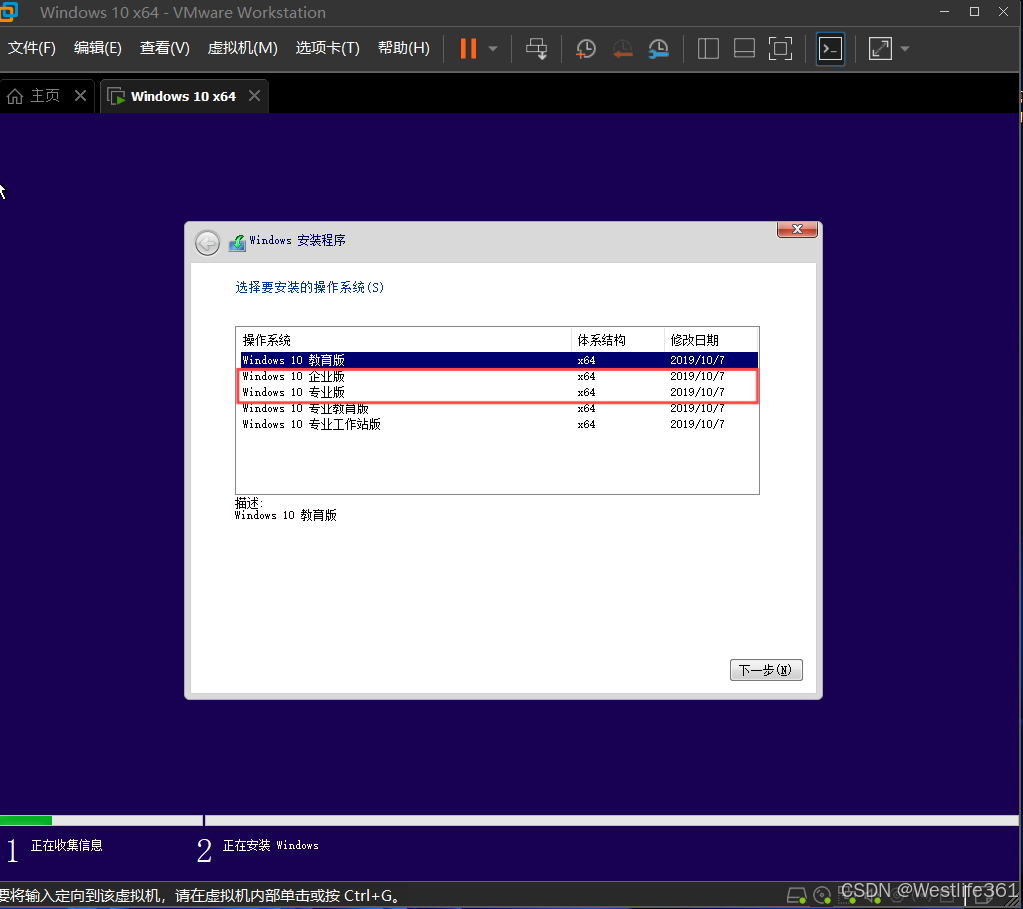1023x909 pixels.
Task: Click the 下一步(N) button
Action: click(x=766, y=669)
